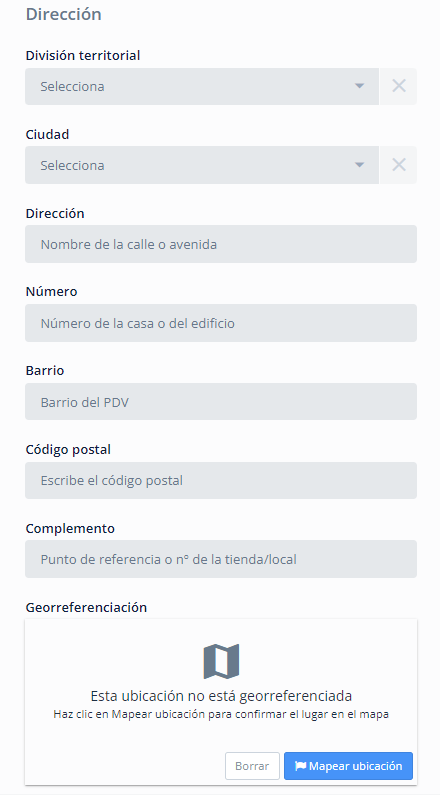This screenshot has height=803, width=440.
Task: Select the Código postal input field
Action: click(x=221, y=480)
